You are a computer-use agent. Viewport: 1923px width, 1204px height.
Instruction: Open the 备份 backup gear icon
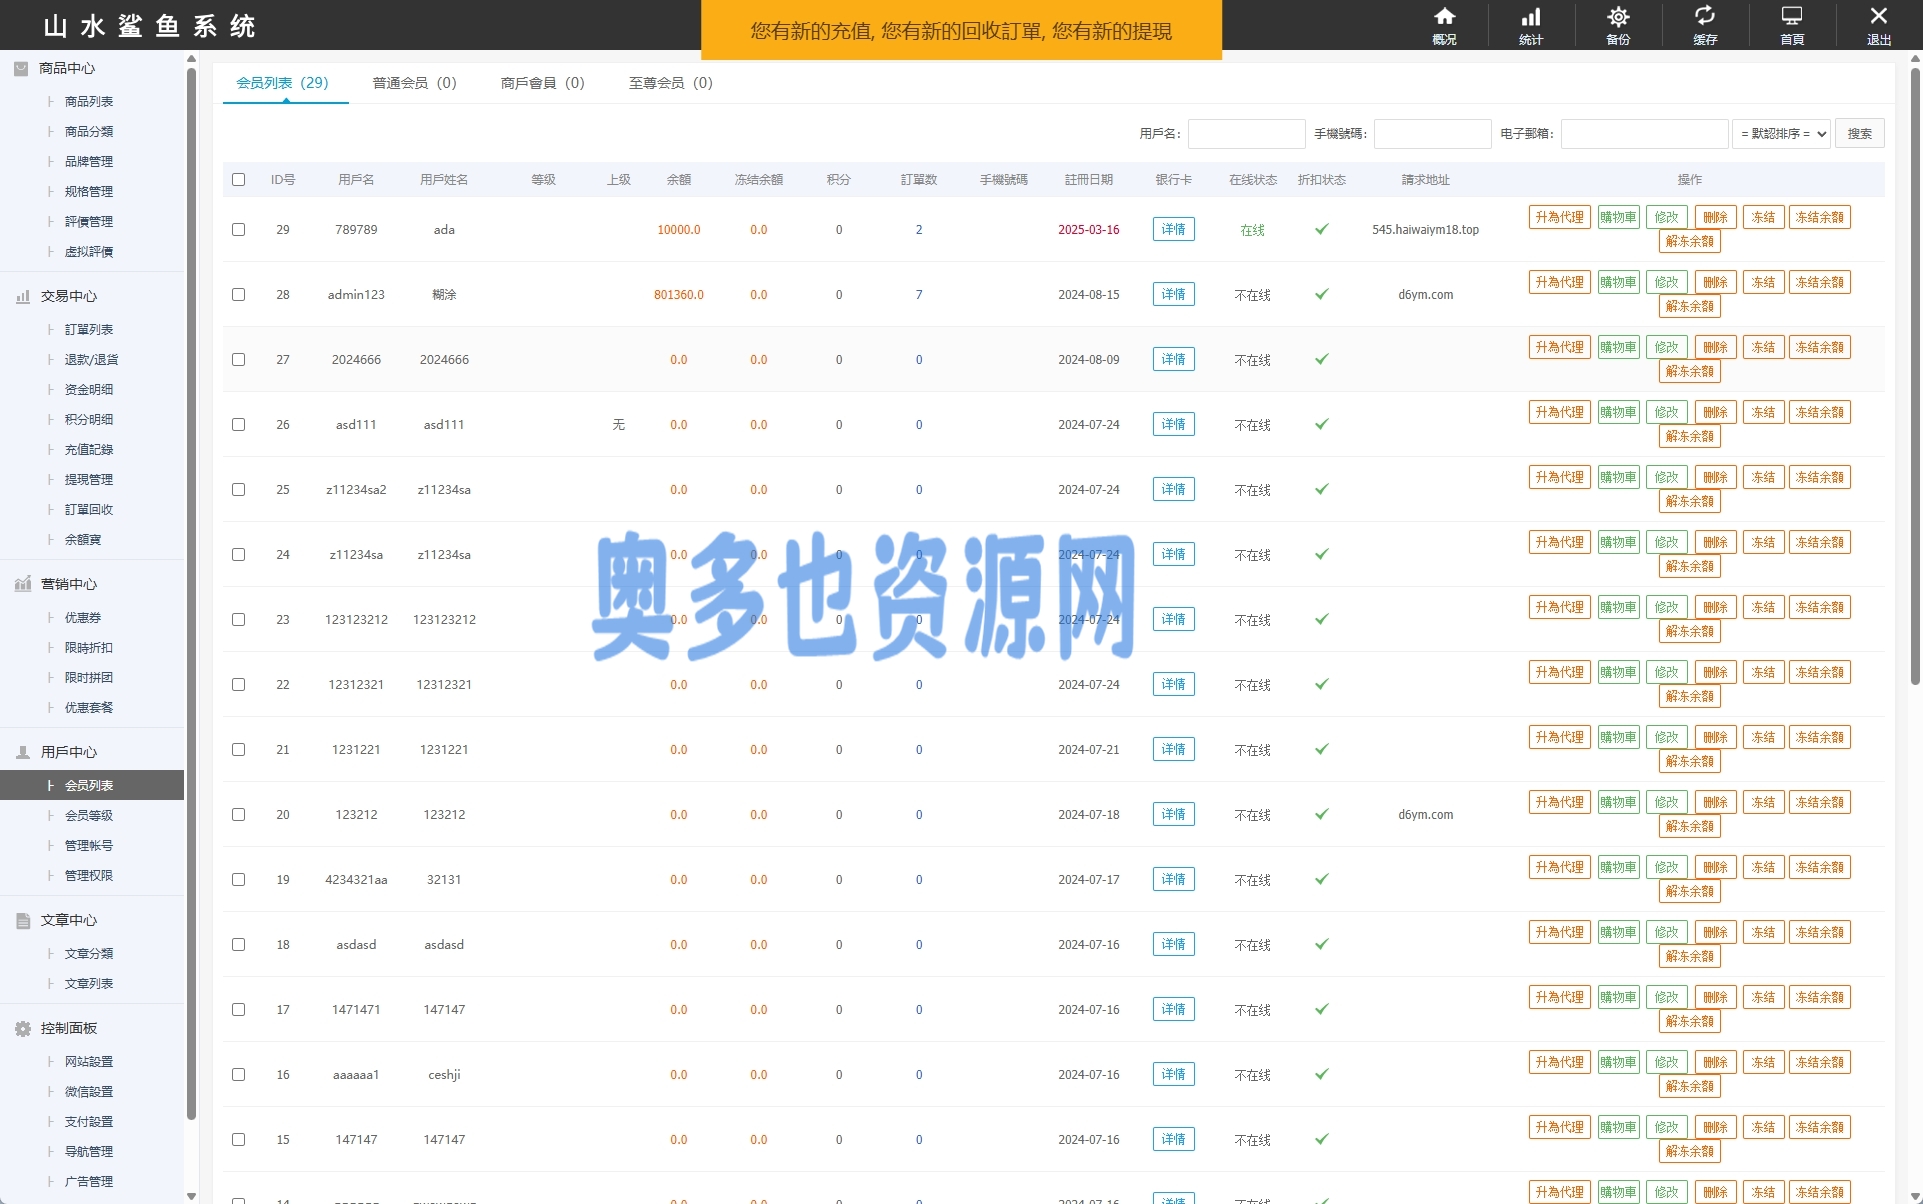pos(1617,18)
